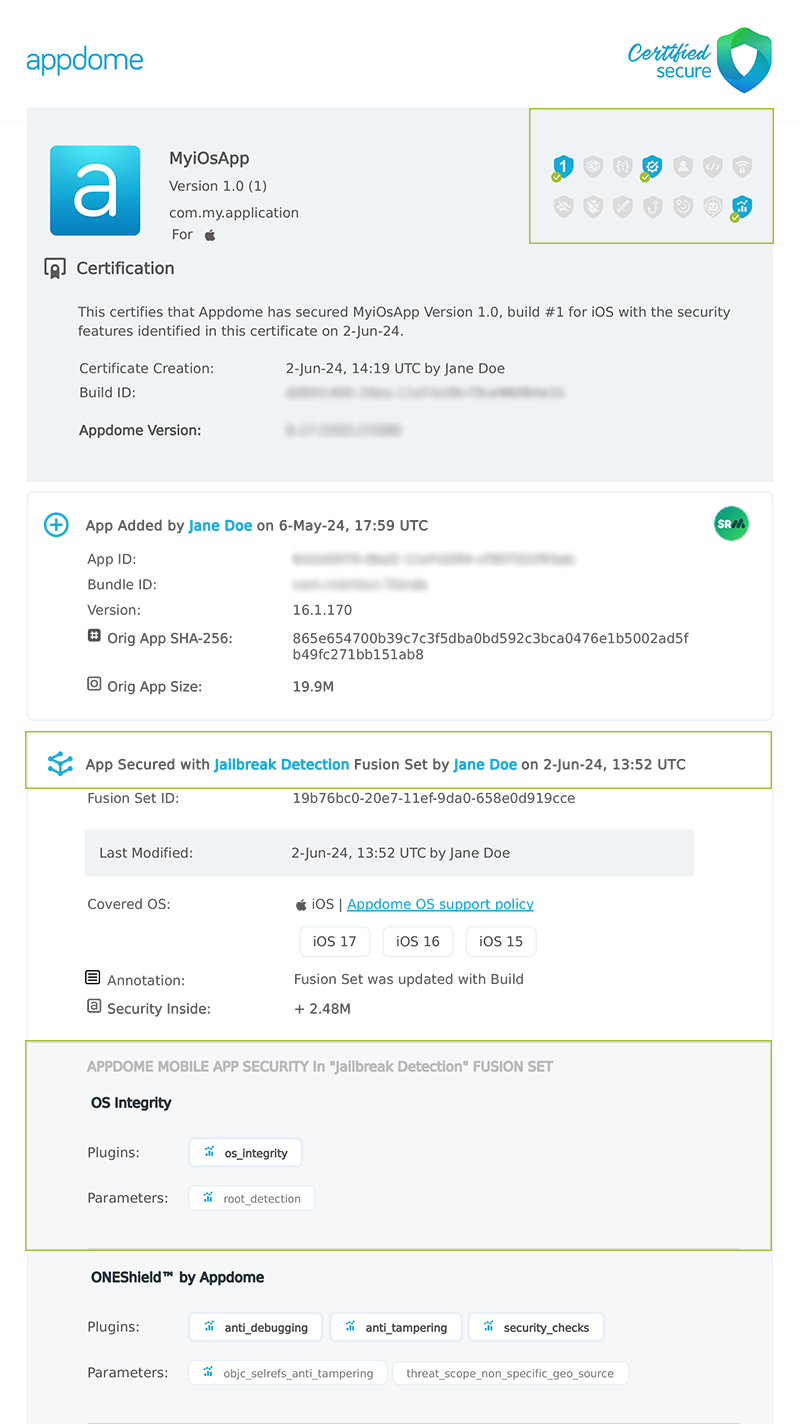Click the blue analytics chart shield badge

click(741, 207)
